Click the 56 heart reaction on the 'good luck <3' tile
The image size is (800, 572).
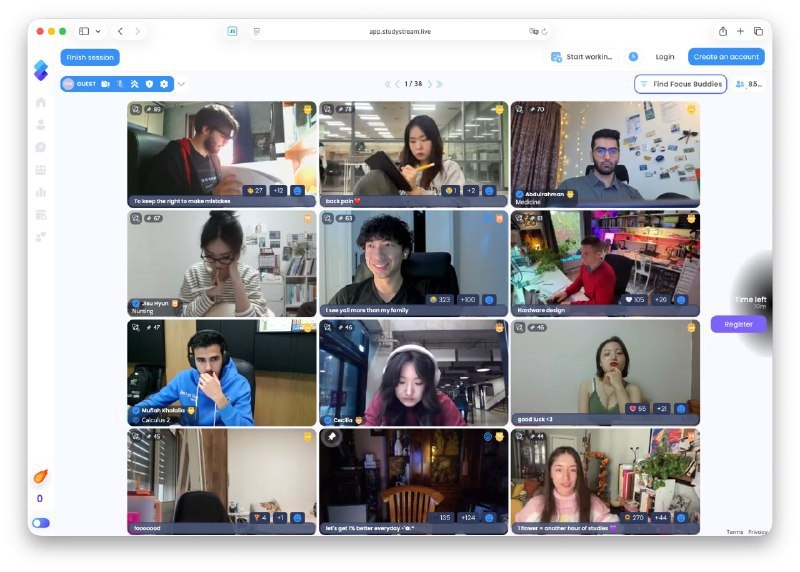pos(638,408)
